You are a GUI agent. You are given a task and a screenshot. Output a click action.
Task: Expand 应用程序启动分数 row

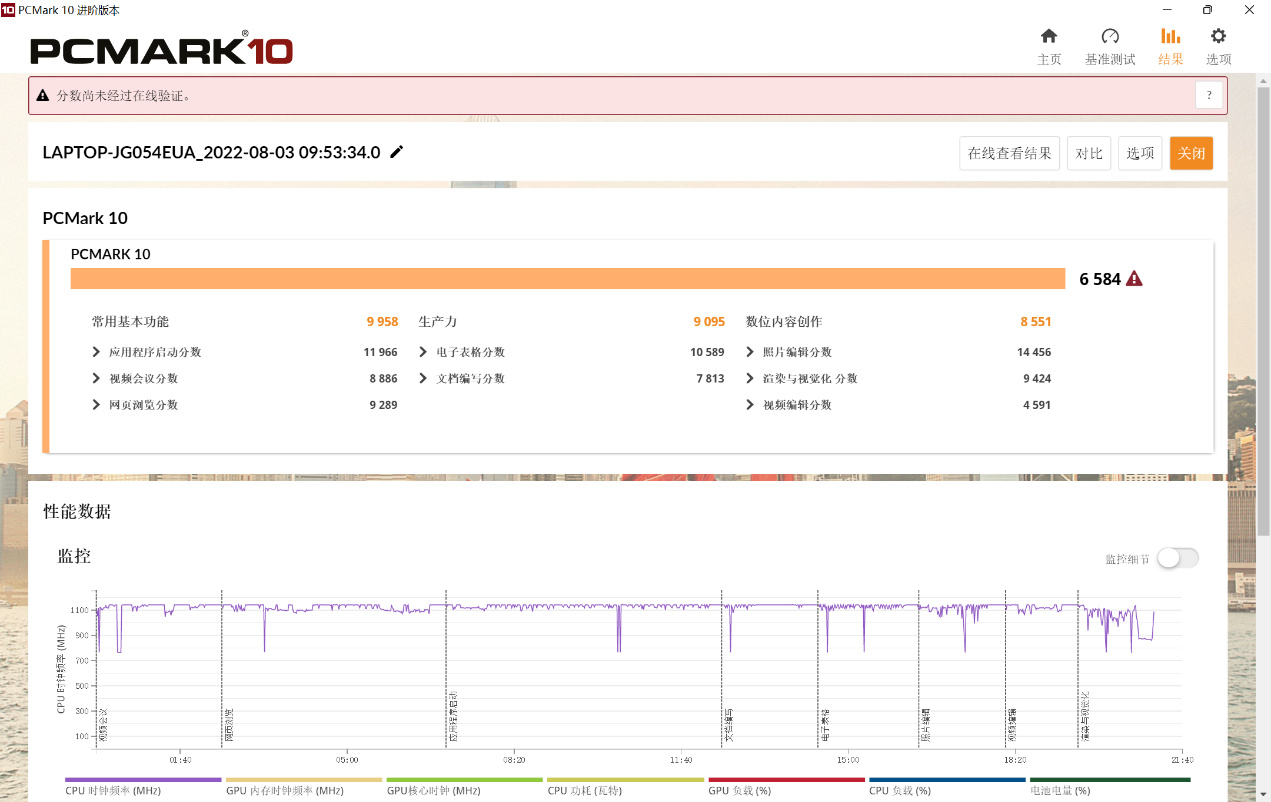[96, 352]
